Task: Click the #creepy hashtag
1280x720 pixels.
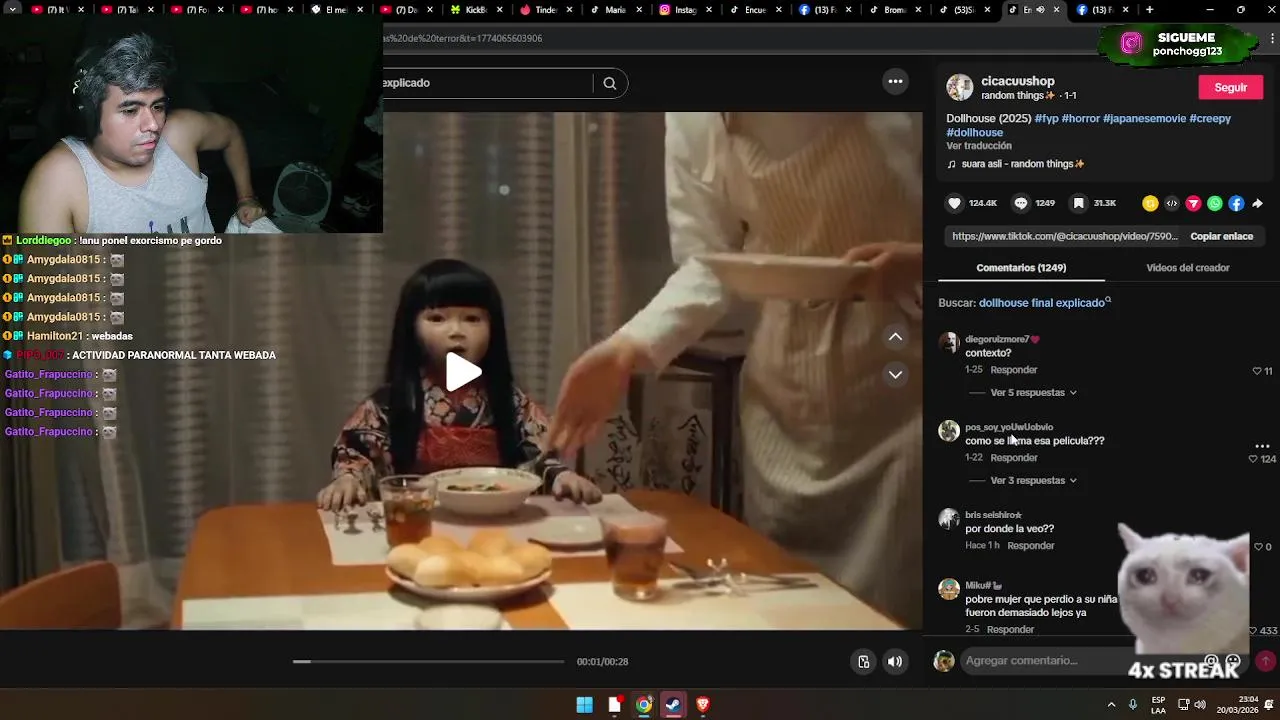Action: (x=1210, y=118)
